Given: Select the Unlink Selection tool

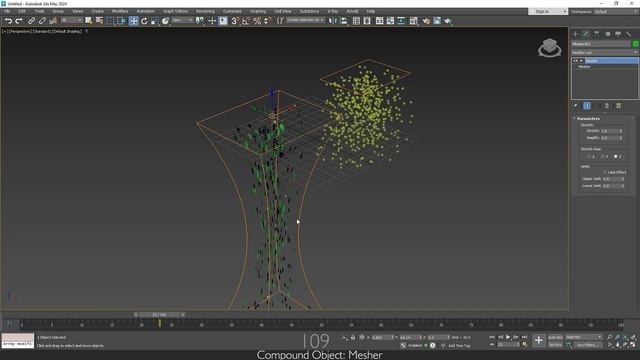Looking at the screenshot, I should pyautogui.click(x=42, y=20).
